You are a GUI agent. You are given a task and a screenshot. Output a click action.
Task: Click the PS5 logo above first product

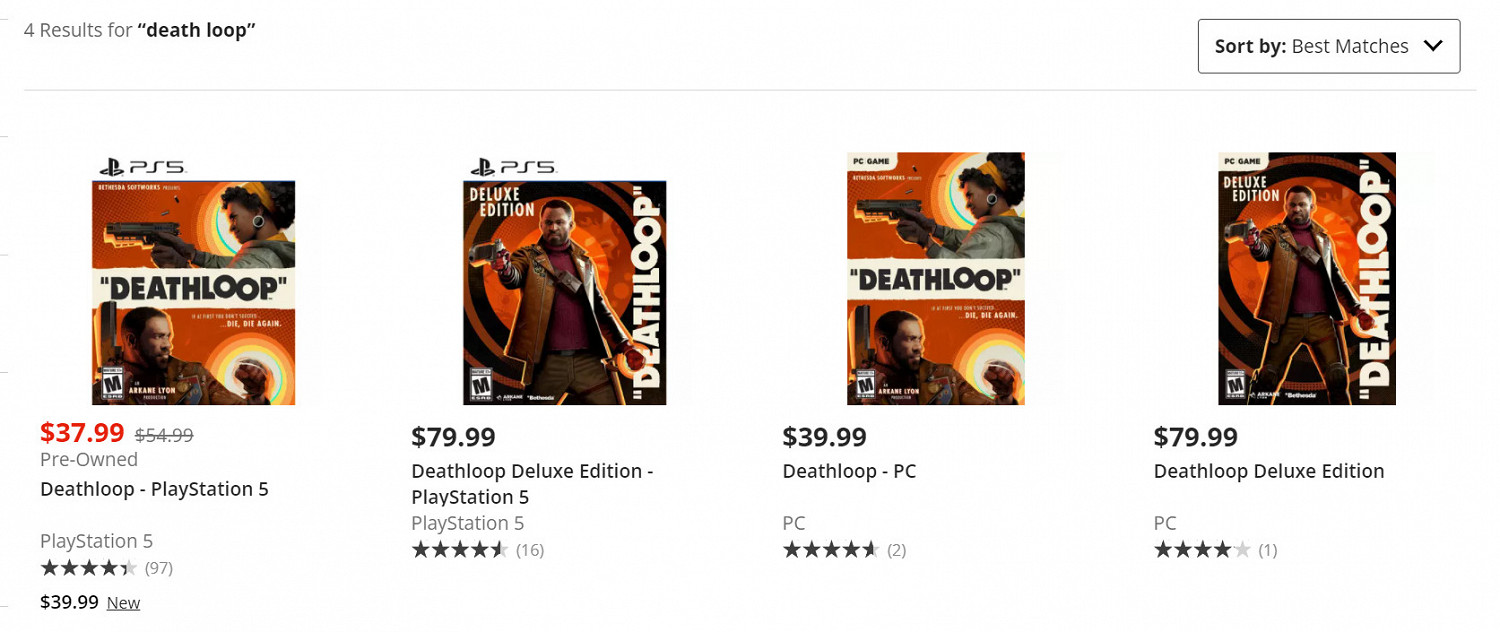tap(141, 167)
